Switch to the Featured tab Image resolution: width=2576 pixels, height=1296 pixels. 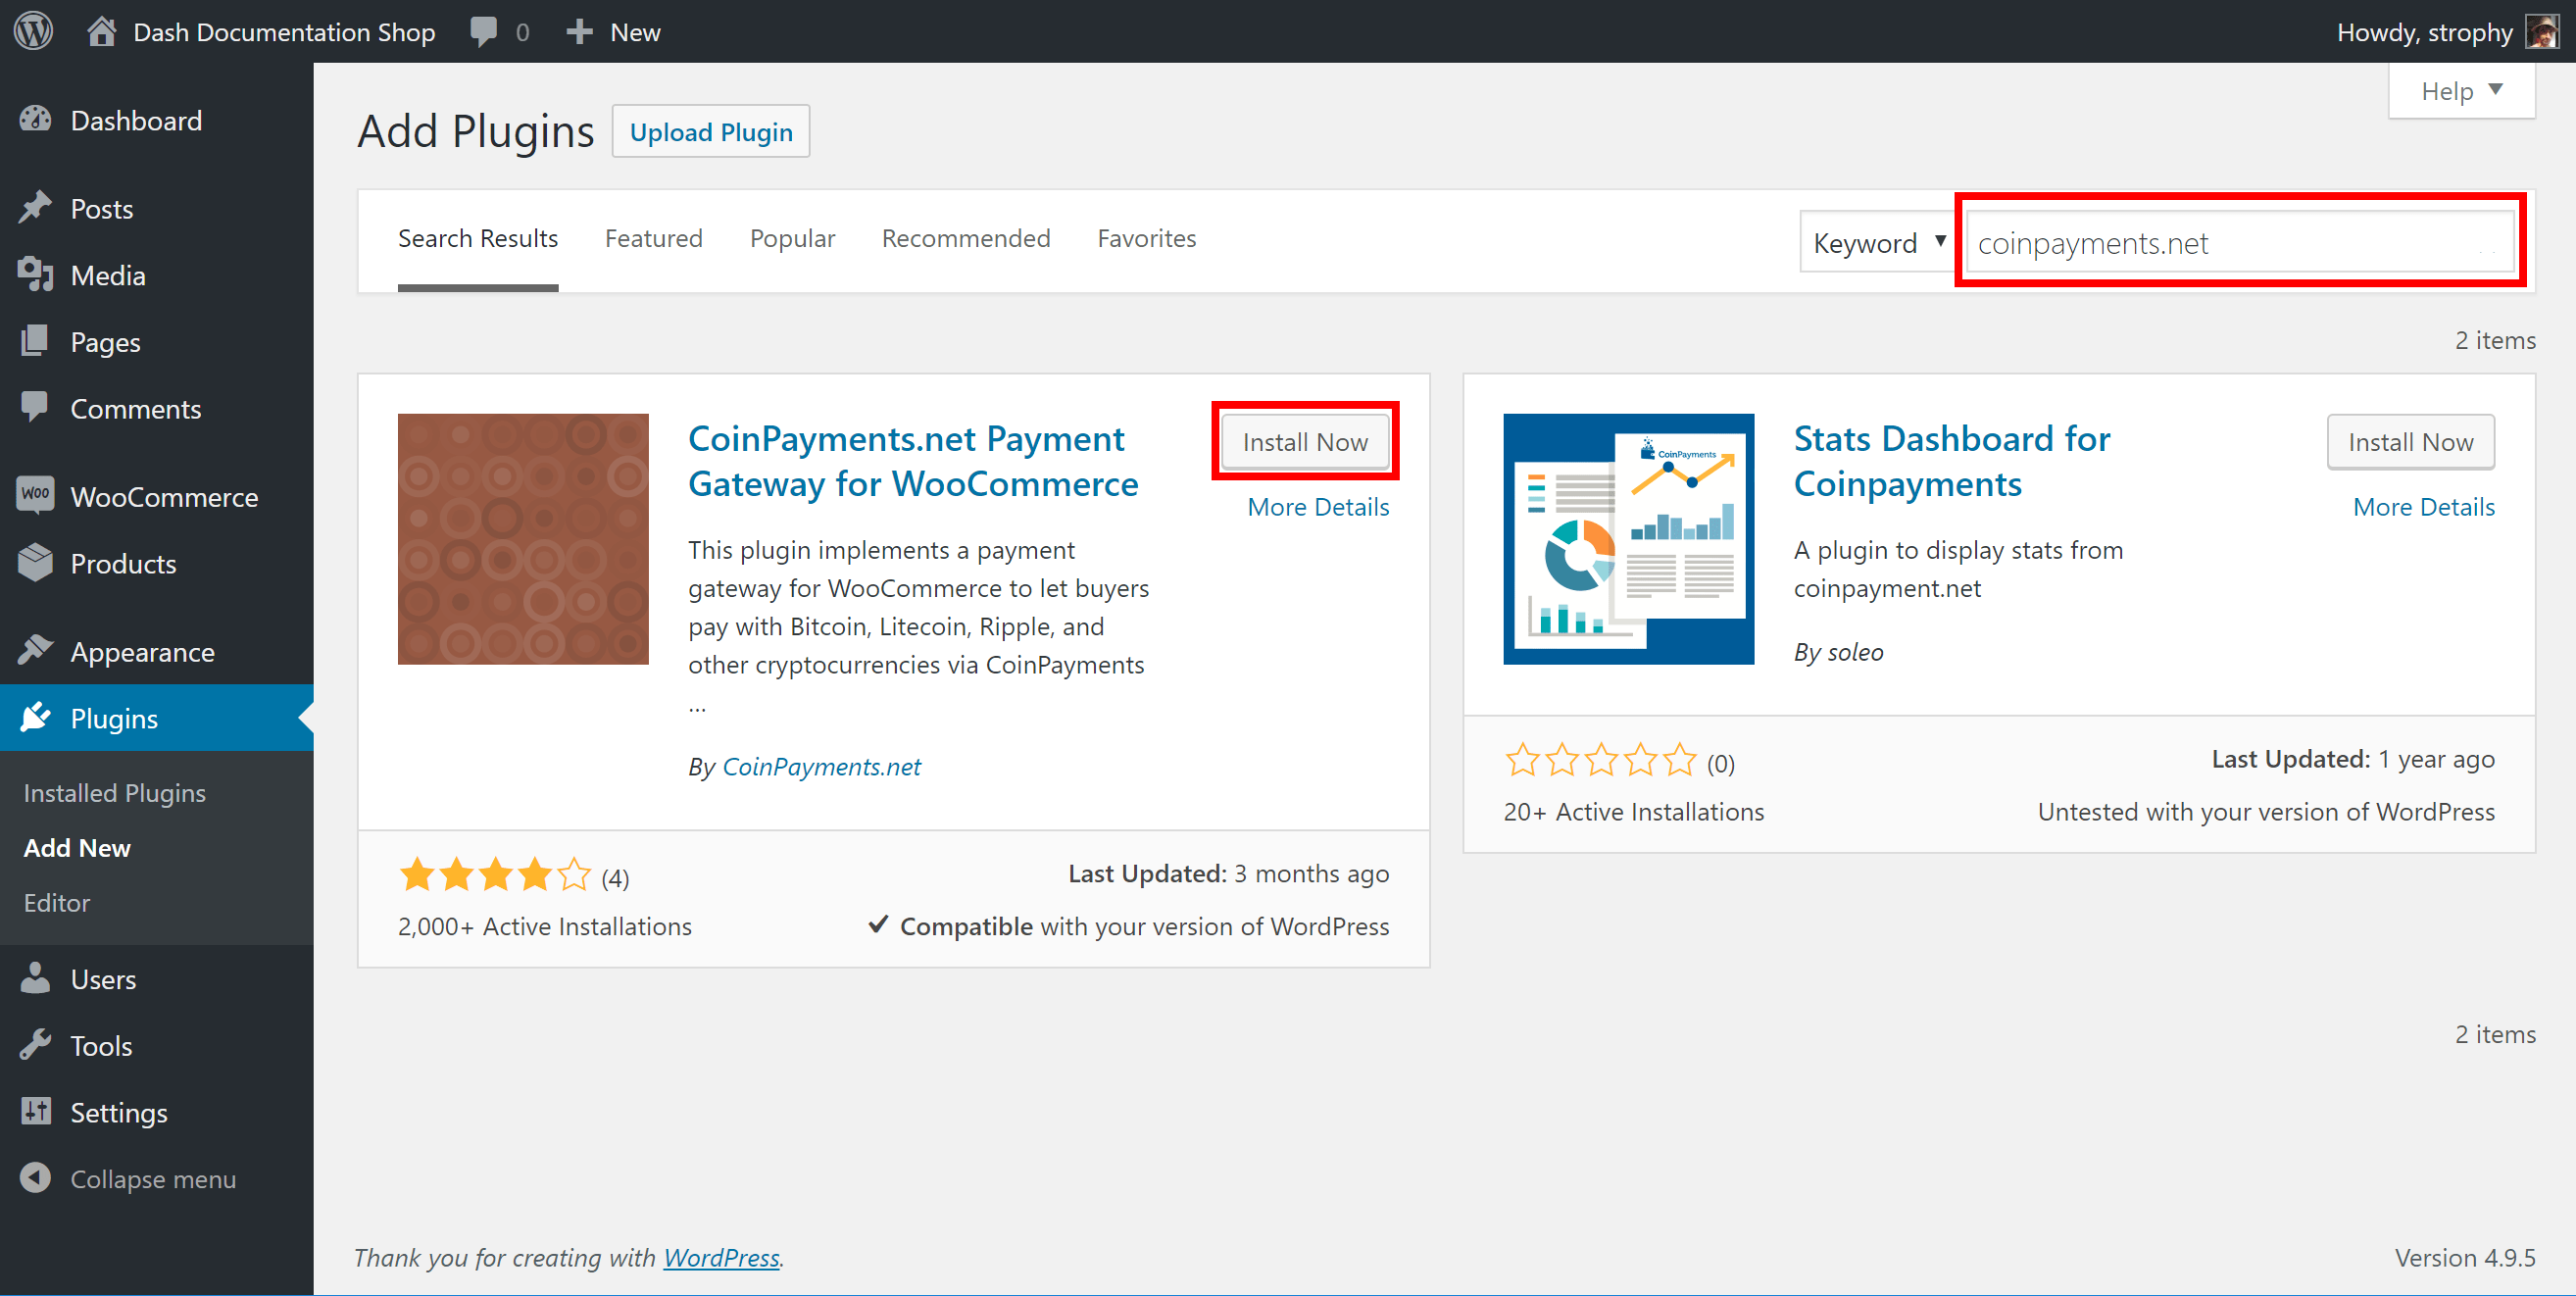pos(653,239)
